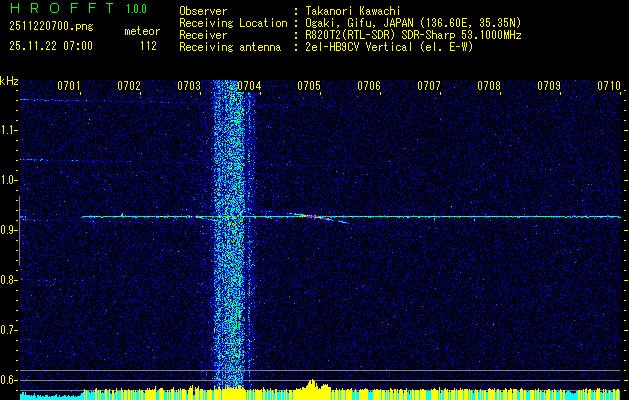Click the 0.7 kHz axis label
Screen dimensions: 629x400
[8, 330]
